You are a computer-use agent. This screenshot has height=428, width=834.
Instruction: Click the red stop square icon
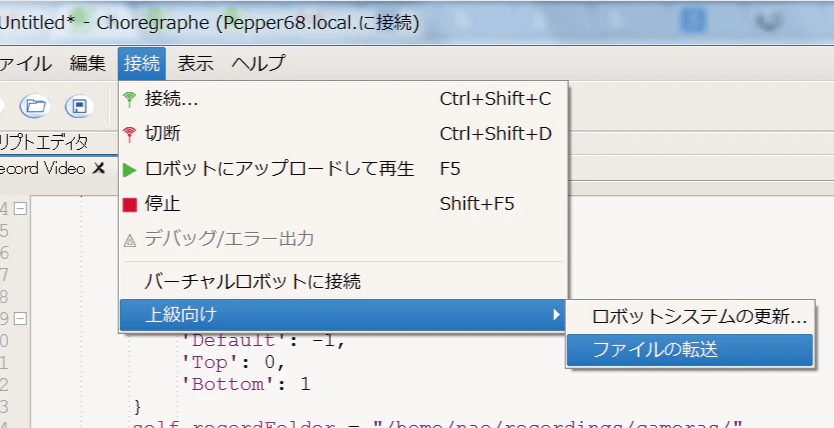point(130,205)
